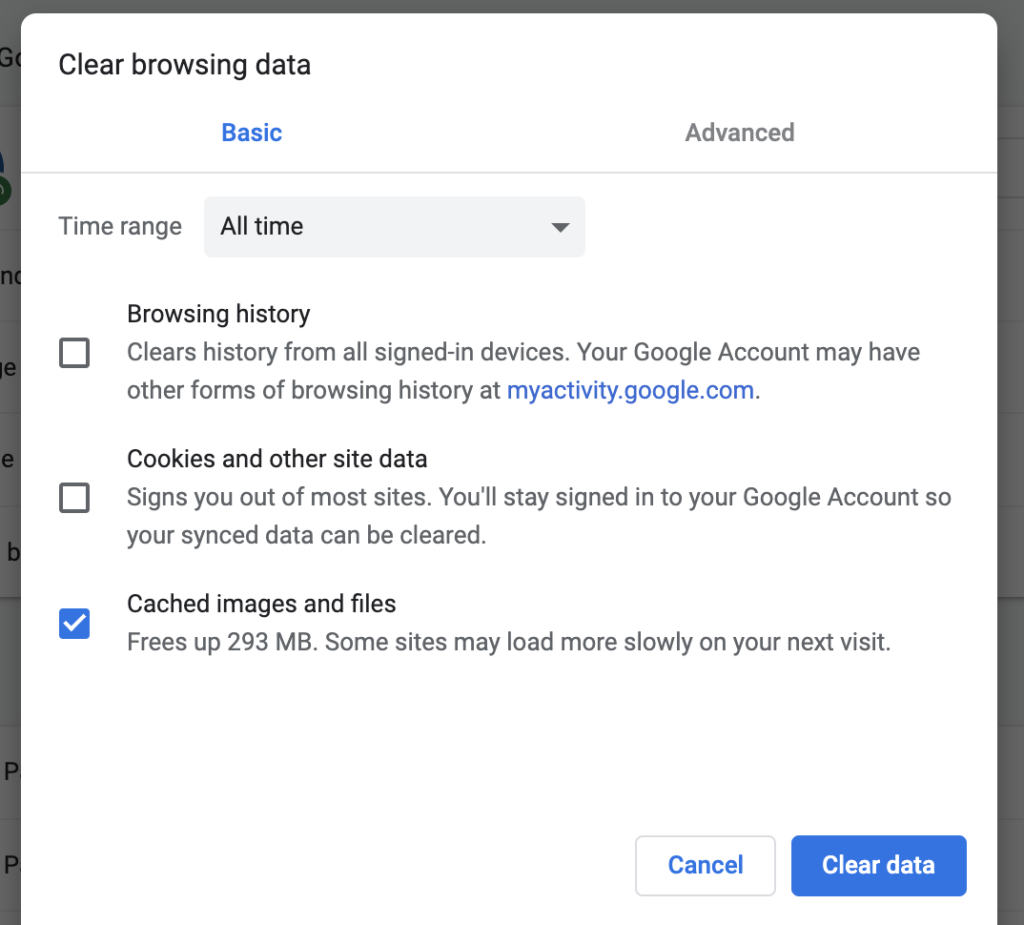Select the Basic tab
The height and width of the screenshot is (925, 1024).
[x=251, y=132]
